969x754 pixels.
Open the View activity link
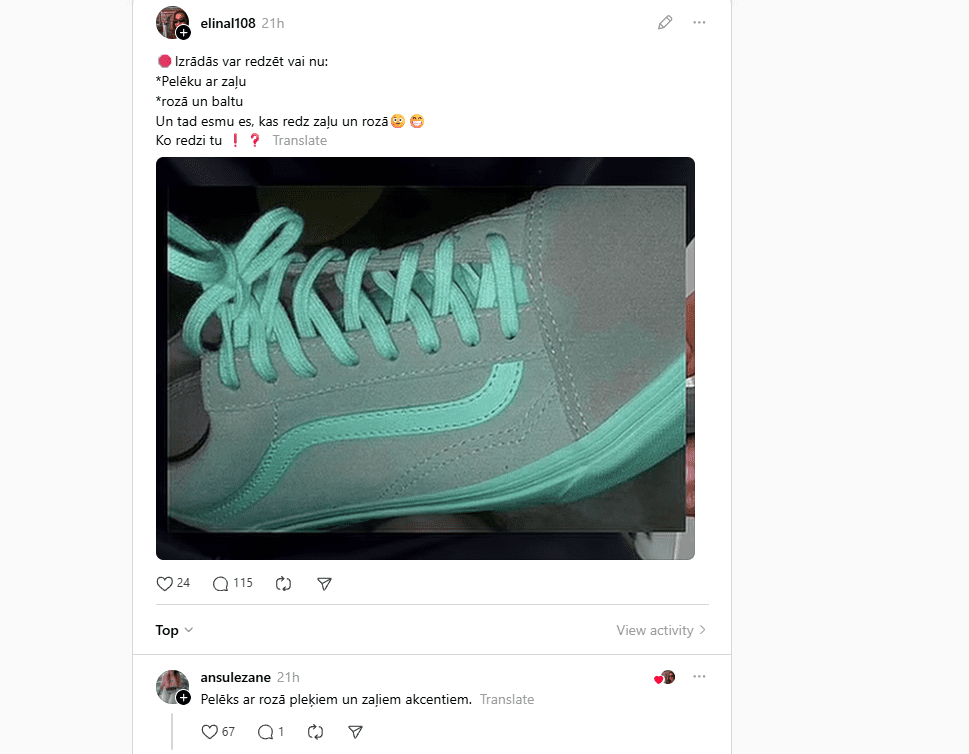(661, 630)
